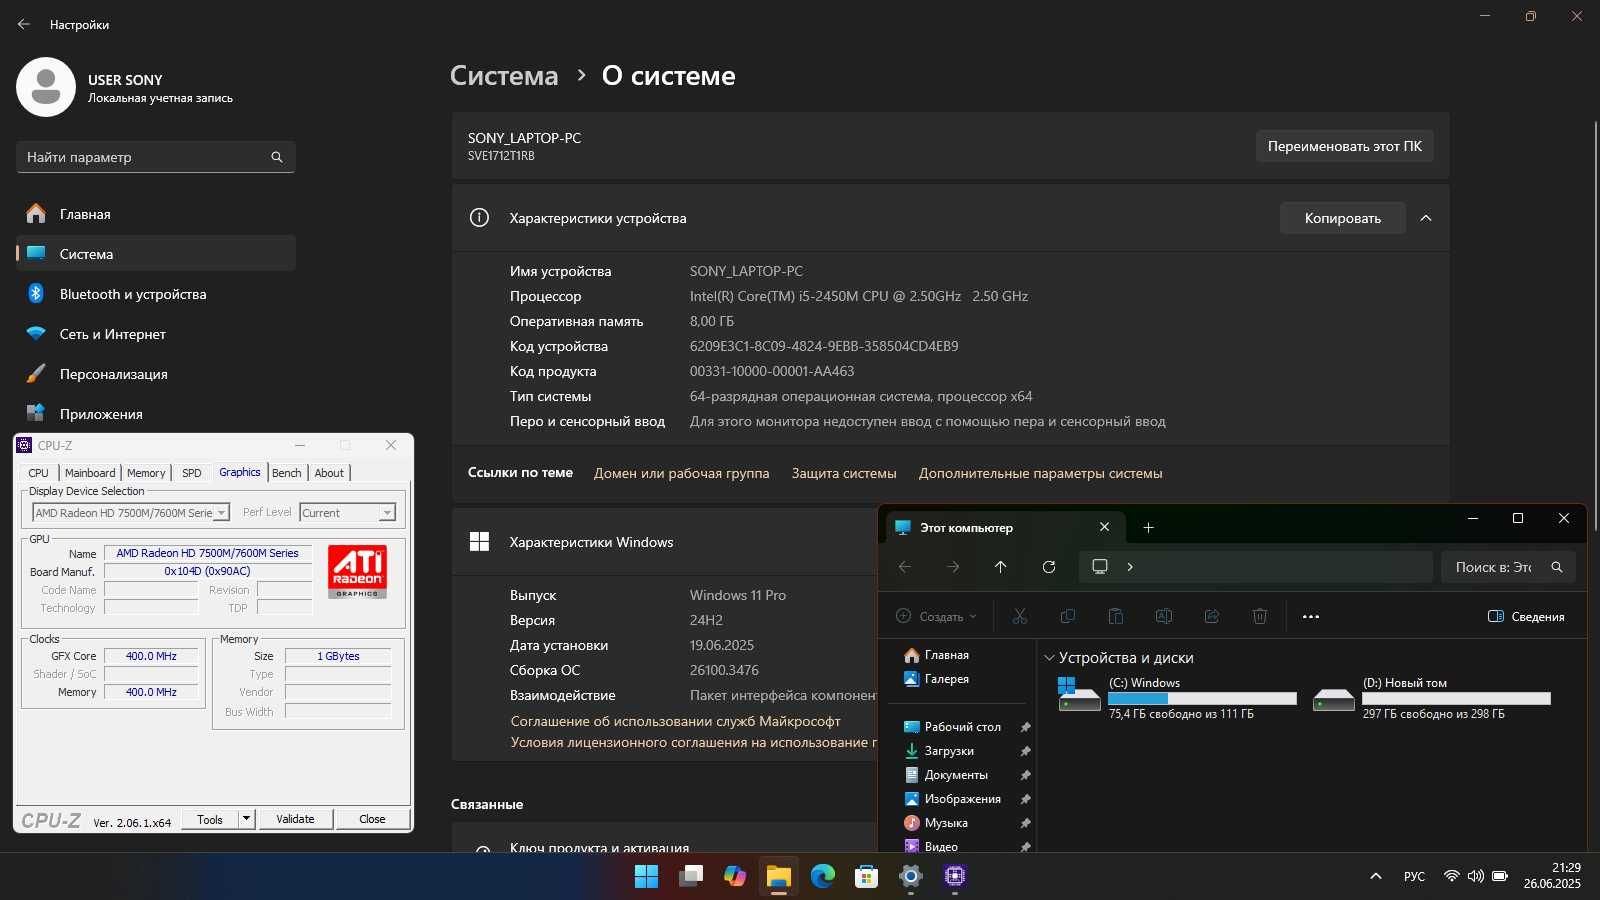Open Персонализация settings

[156, 374]
